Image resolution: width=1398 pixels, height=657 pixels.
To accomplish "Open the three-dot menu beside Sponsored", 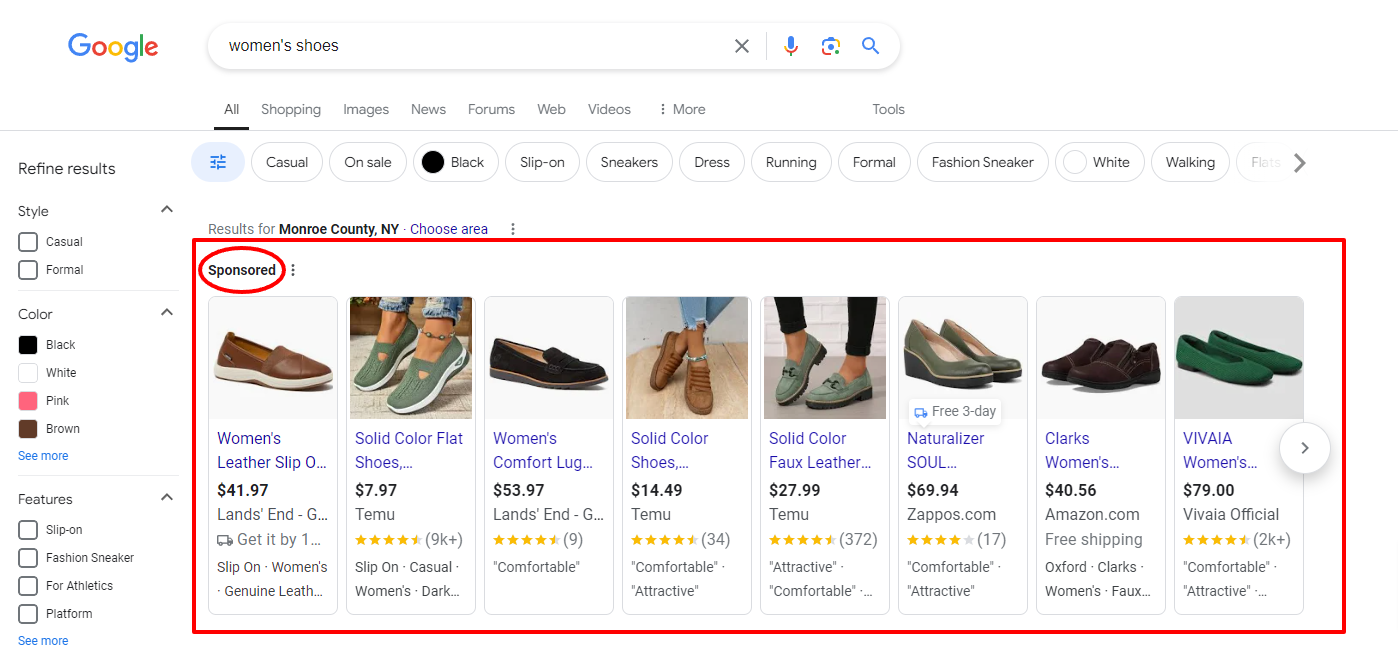I will pos(293,270).
